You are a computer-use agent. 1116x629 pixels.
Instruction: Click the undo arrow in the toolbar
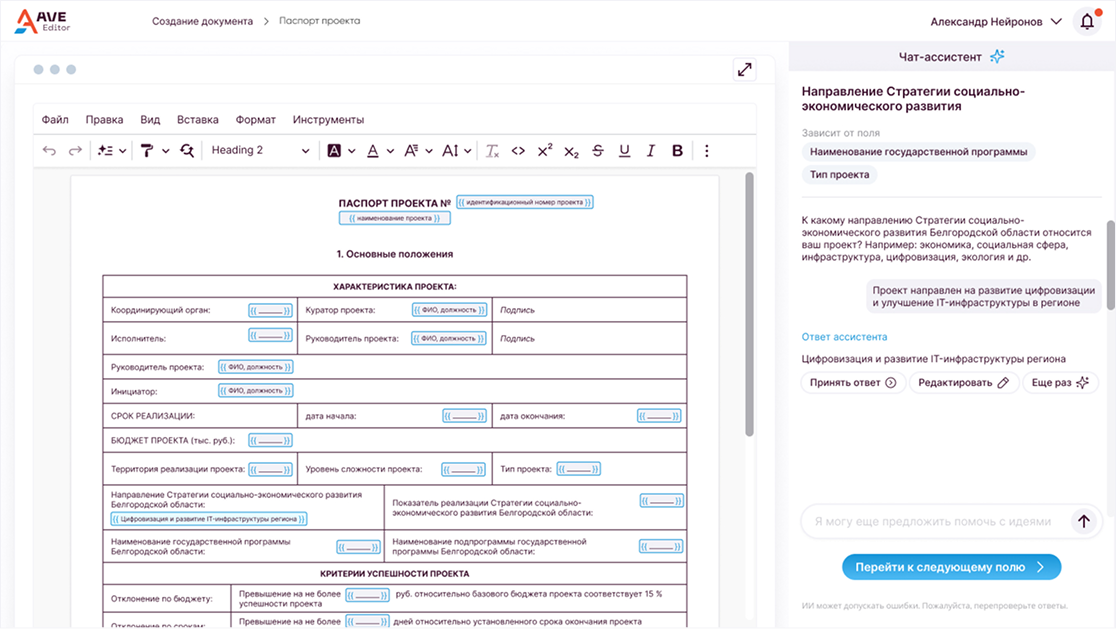49,151
